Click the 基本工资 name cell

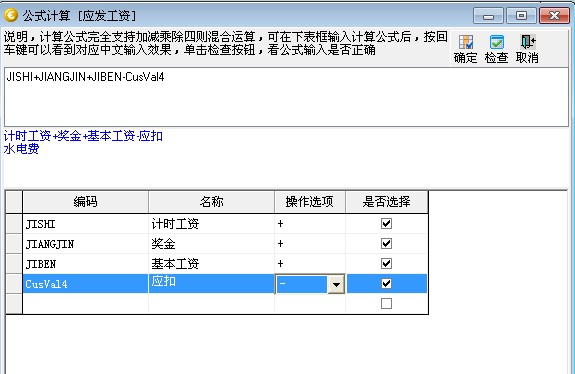click(212, 264)
